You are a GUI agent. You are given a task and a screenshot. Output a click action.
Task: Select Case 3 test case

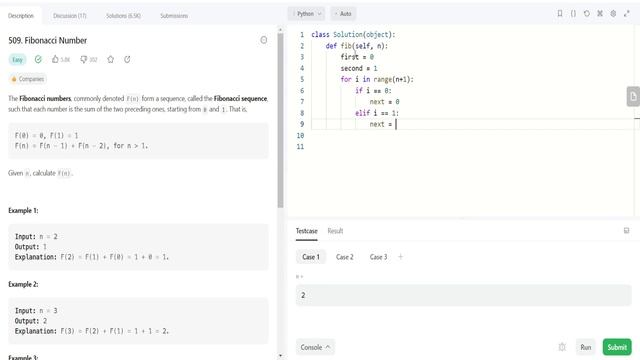coord(378,257)
